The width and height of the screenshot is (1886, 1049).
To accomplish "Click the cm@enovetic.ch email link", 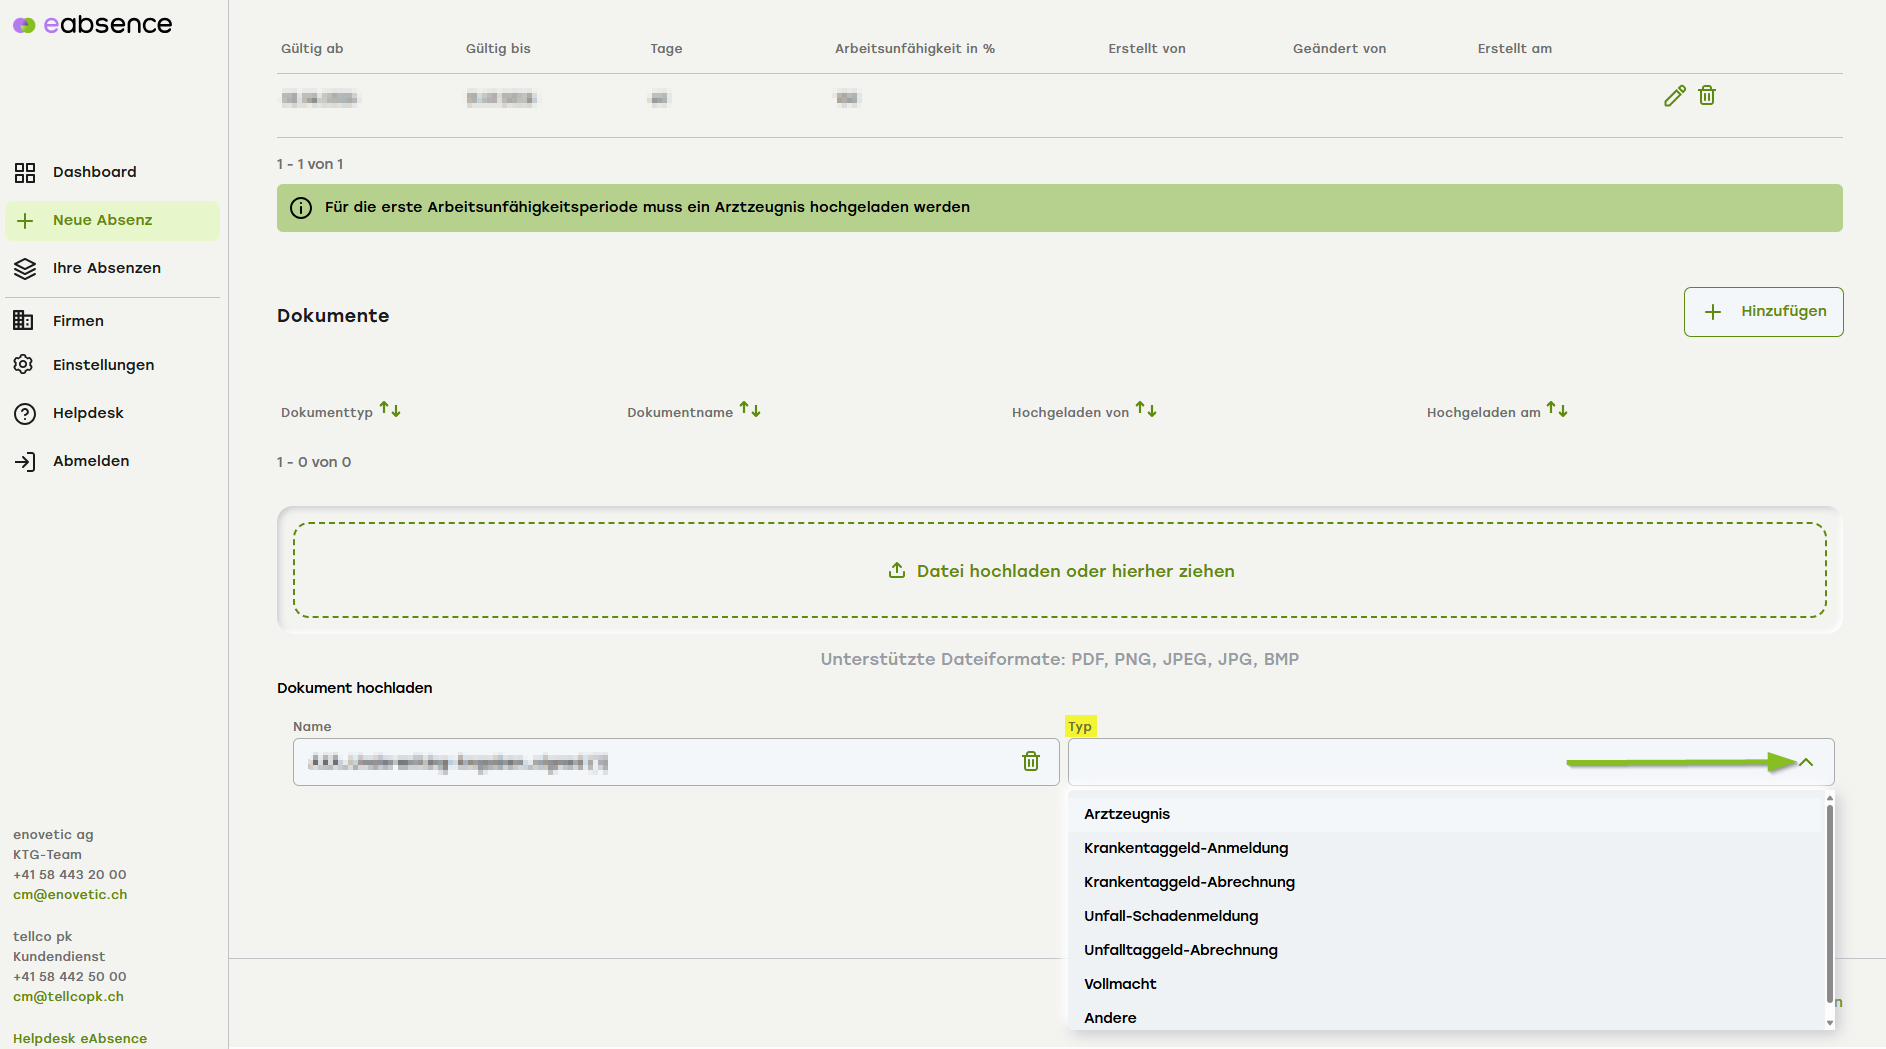I will (x=70, y=895).
